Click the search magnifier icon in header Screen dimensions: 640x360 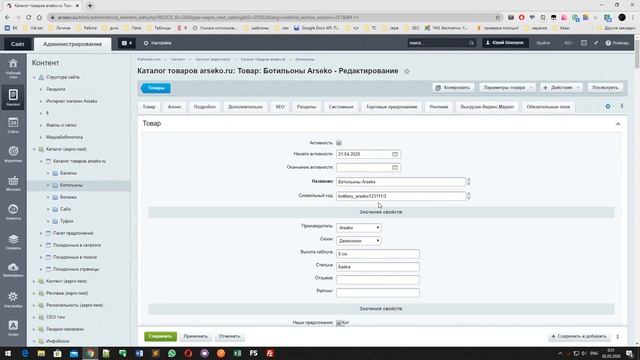471,43
